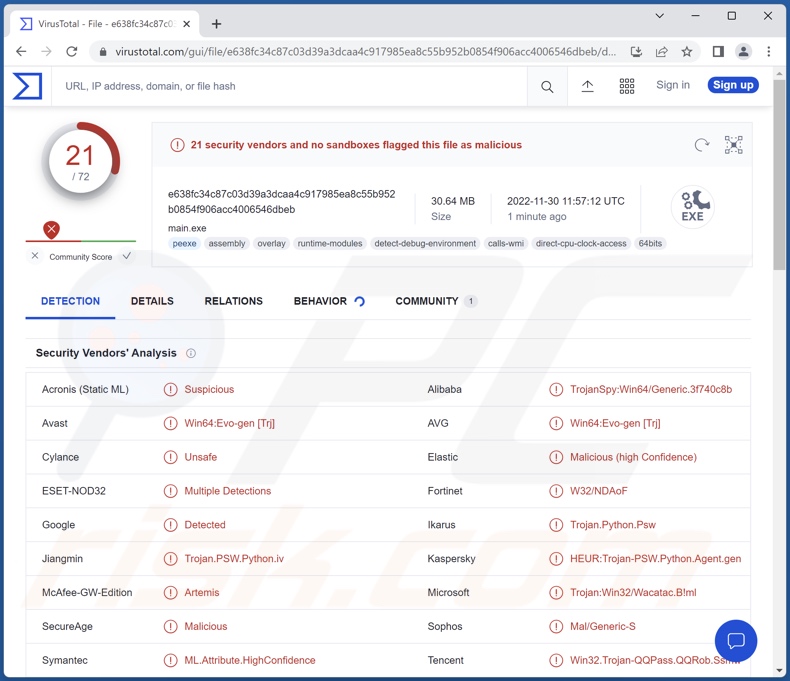Open the apps grid icon

(627, 86)
